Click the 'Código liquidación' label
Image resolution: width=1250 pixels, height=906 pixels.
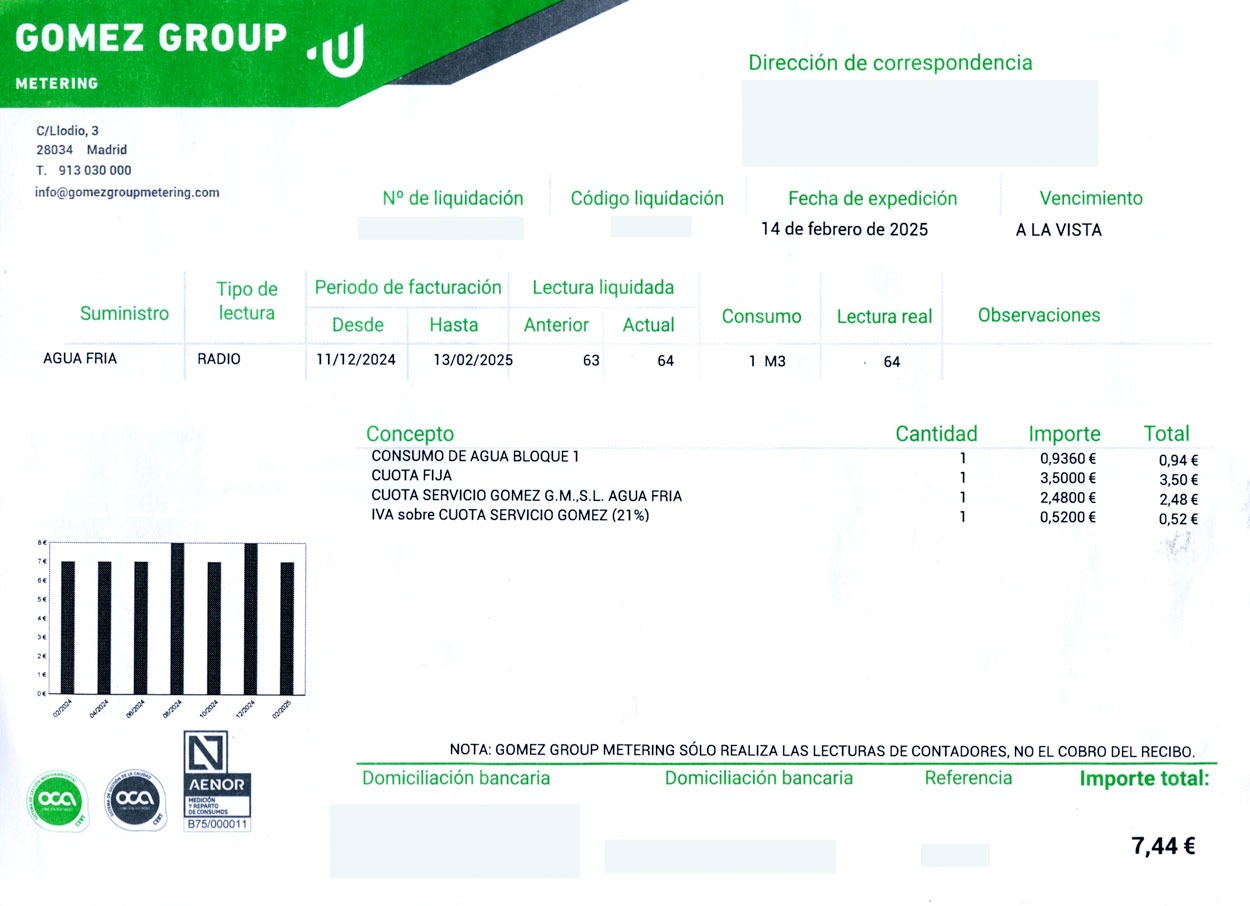pyautogui.click(x=647, y=198)
